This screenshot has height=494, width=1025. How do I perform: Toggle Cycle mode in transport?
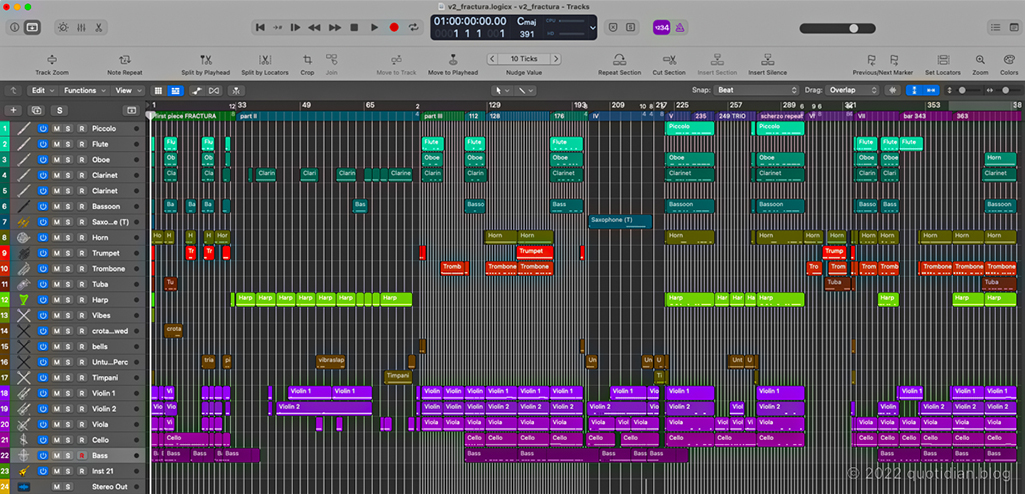point(413,27)
